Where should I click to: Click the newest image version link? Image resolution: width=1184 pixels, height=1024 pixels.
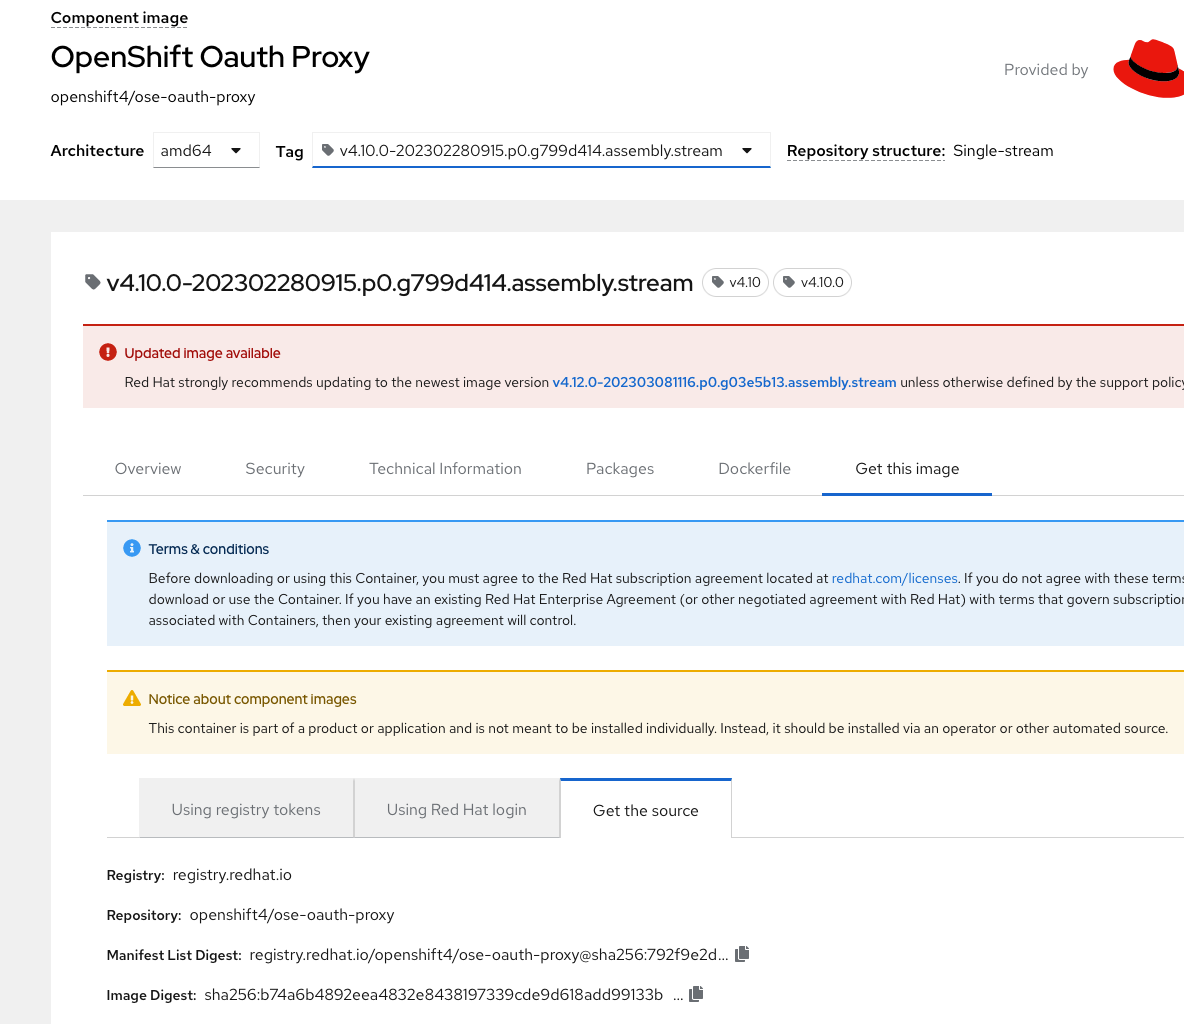point(725,382)
